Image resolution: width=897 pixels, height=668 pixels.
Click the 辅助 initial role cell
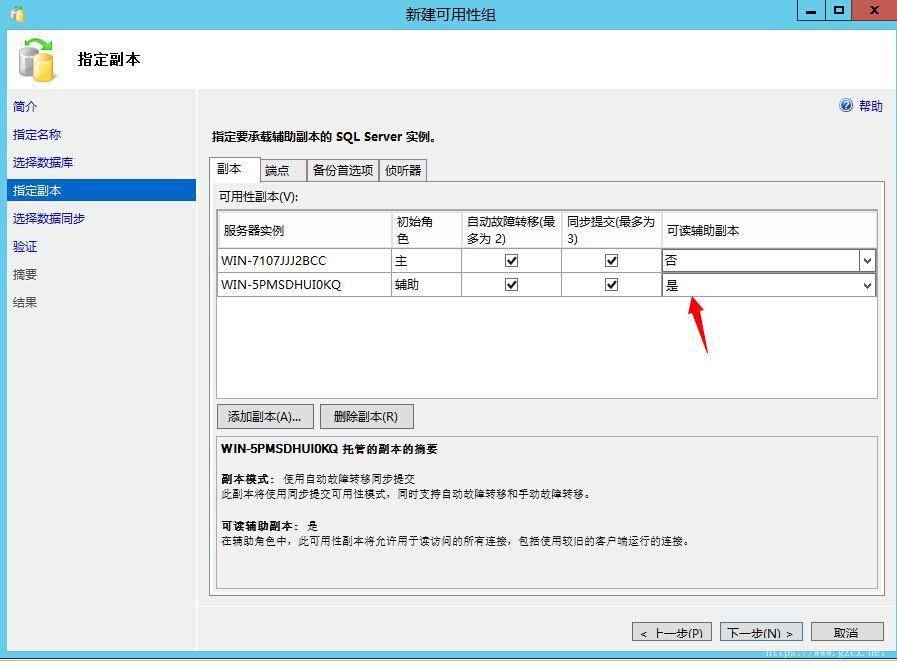pos(426,285)
